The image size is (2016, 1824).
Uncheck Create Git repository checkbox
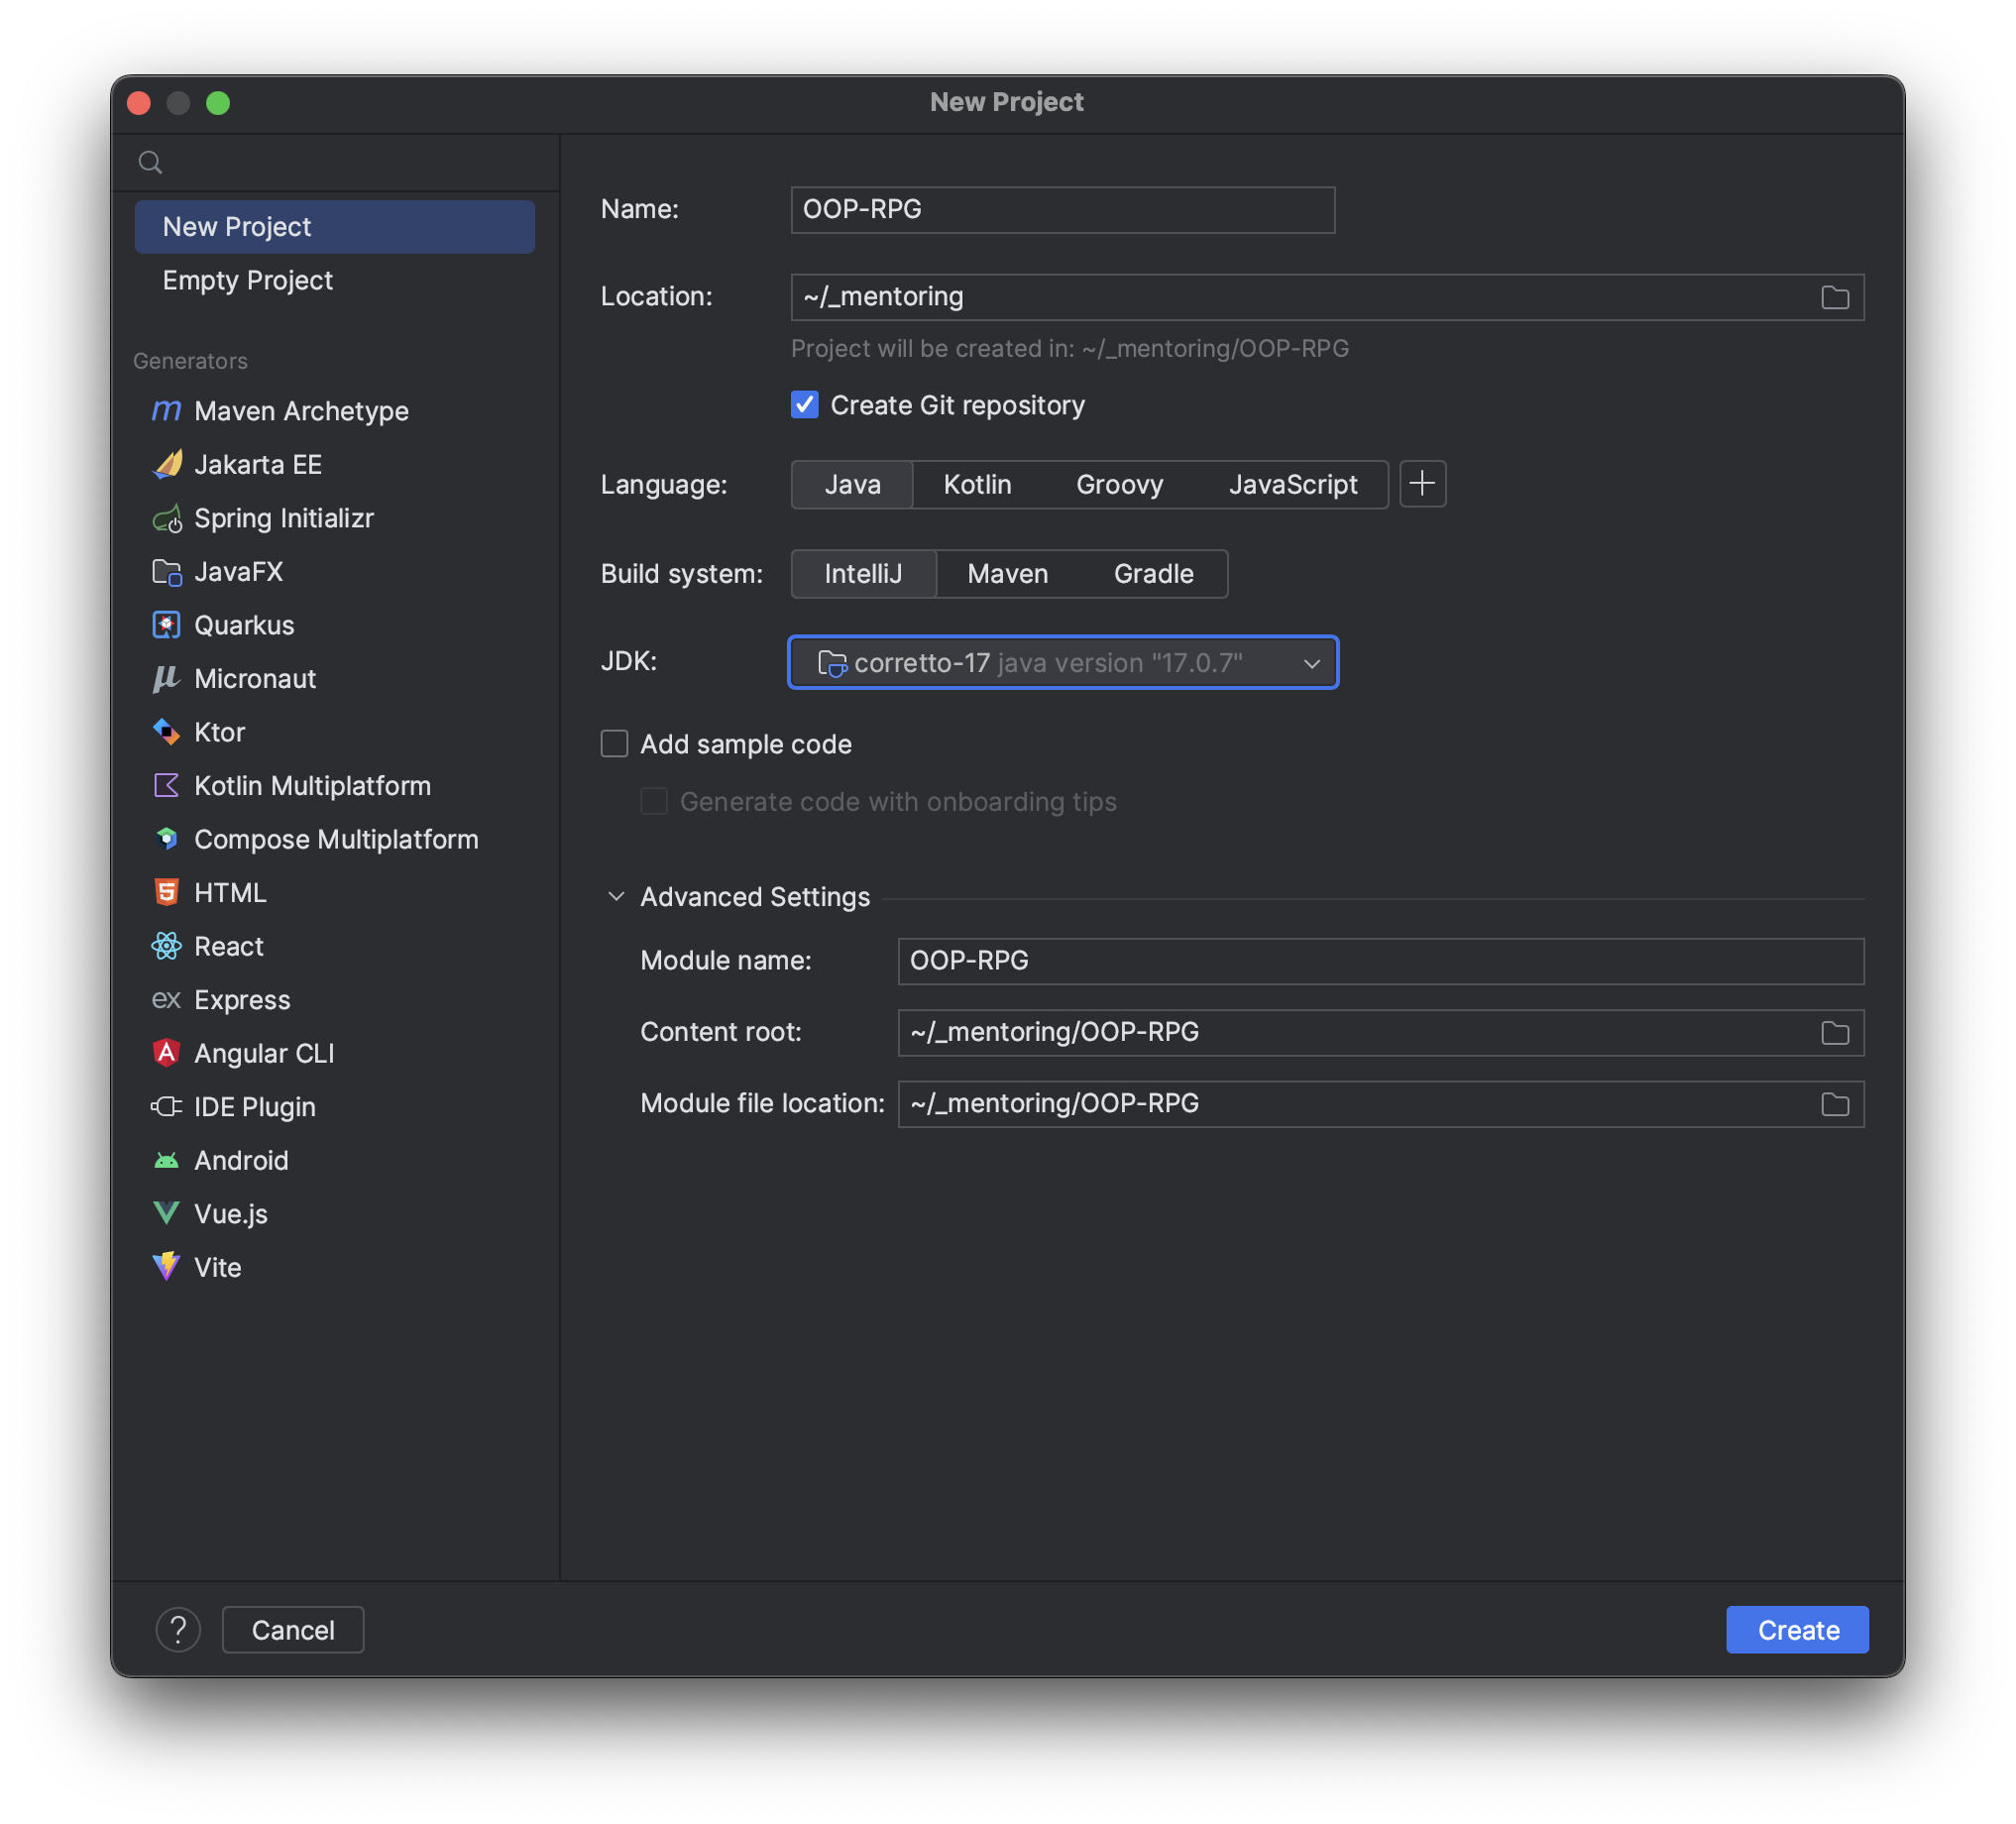pyautogui.click(x=804, y=405)
